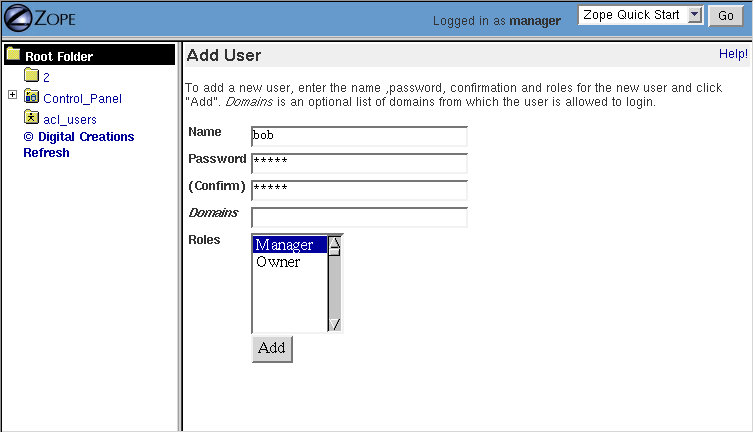Click the Control_Panel folder icon
Image resolution: width=754 pixels, height=432 pixels.
(31, 97)
